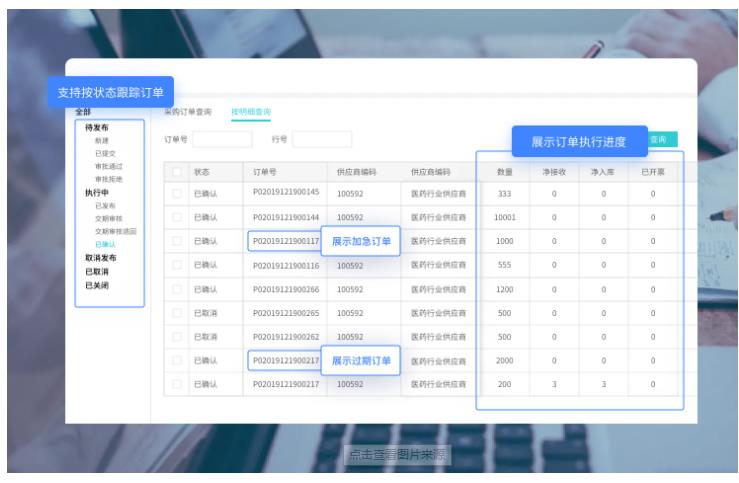Open the 按明细查询 tab

250,112
